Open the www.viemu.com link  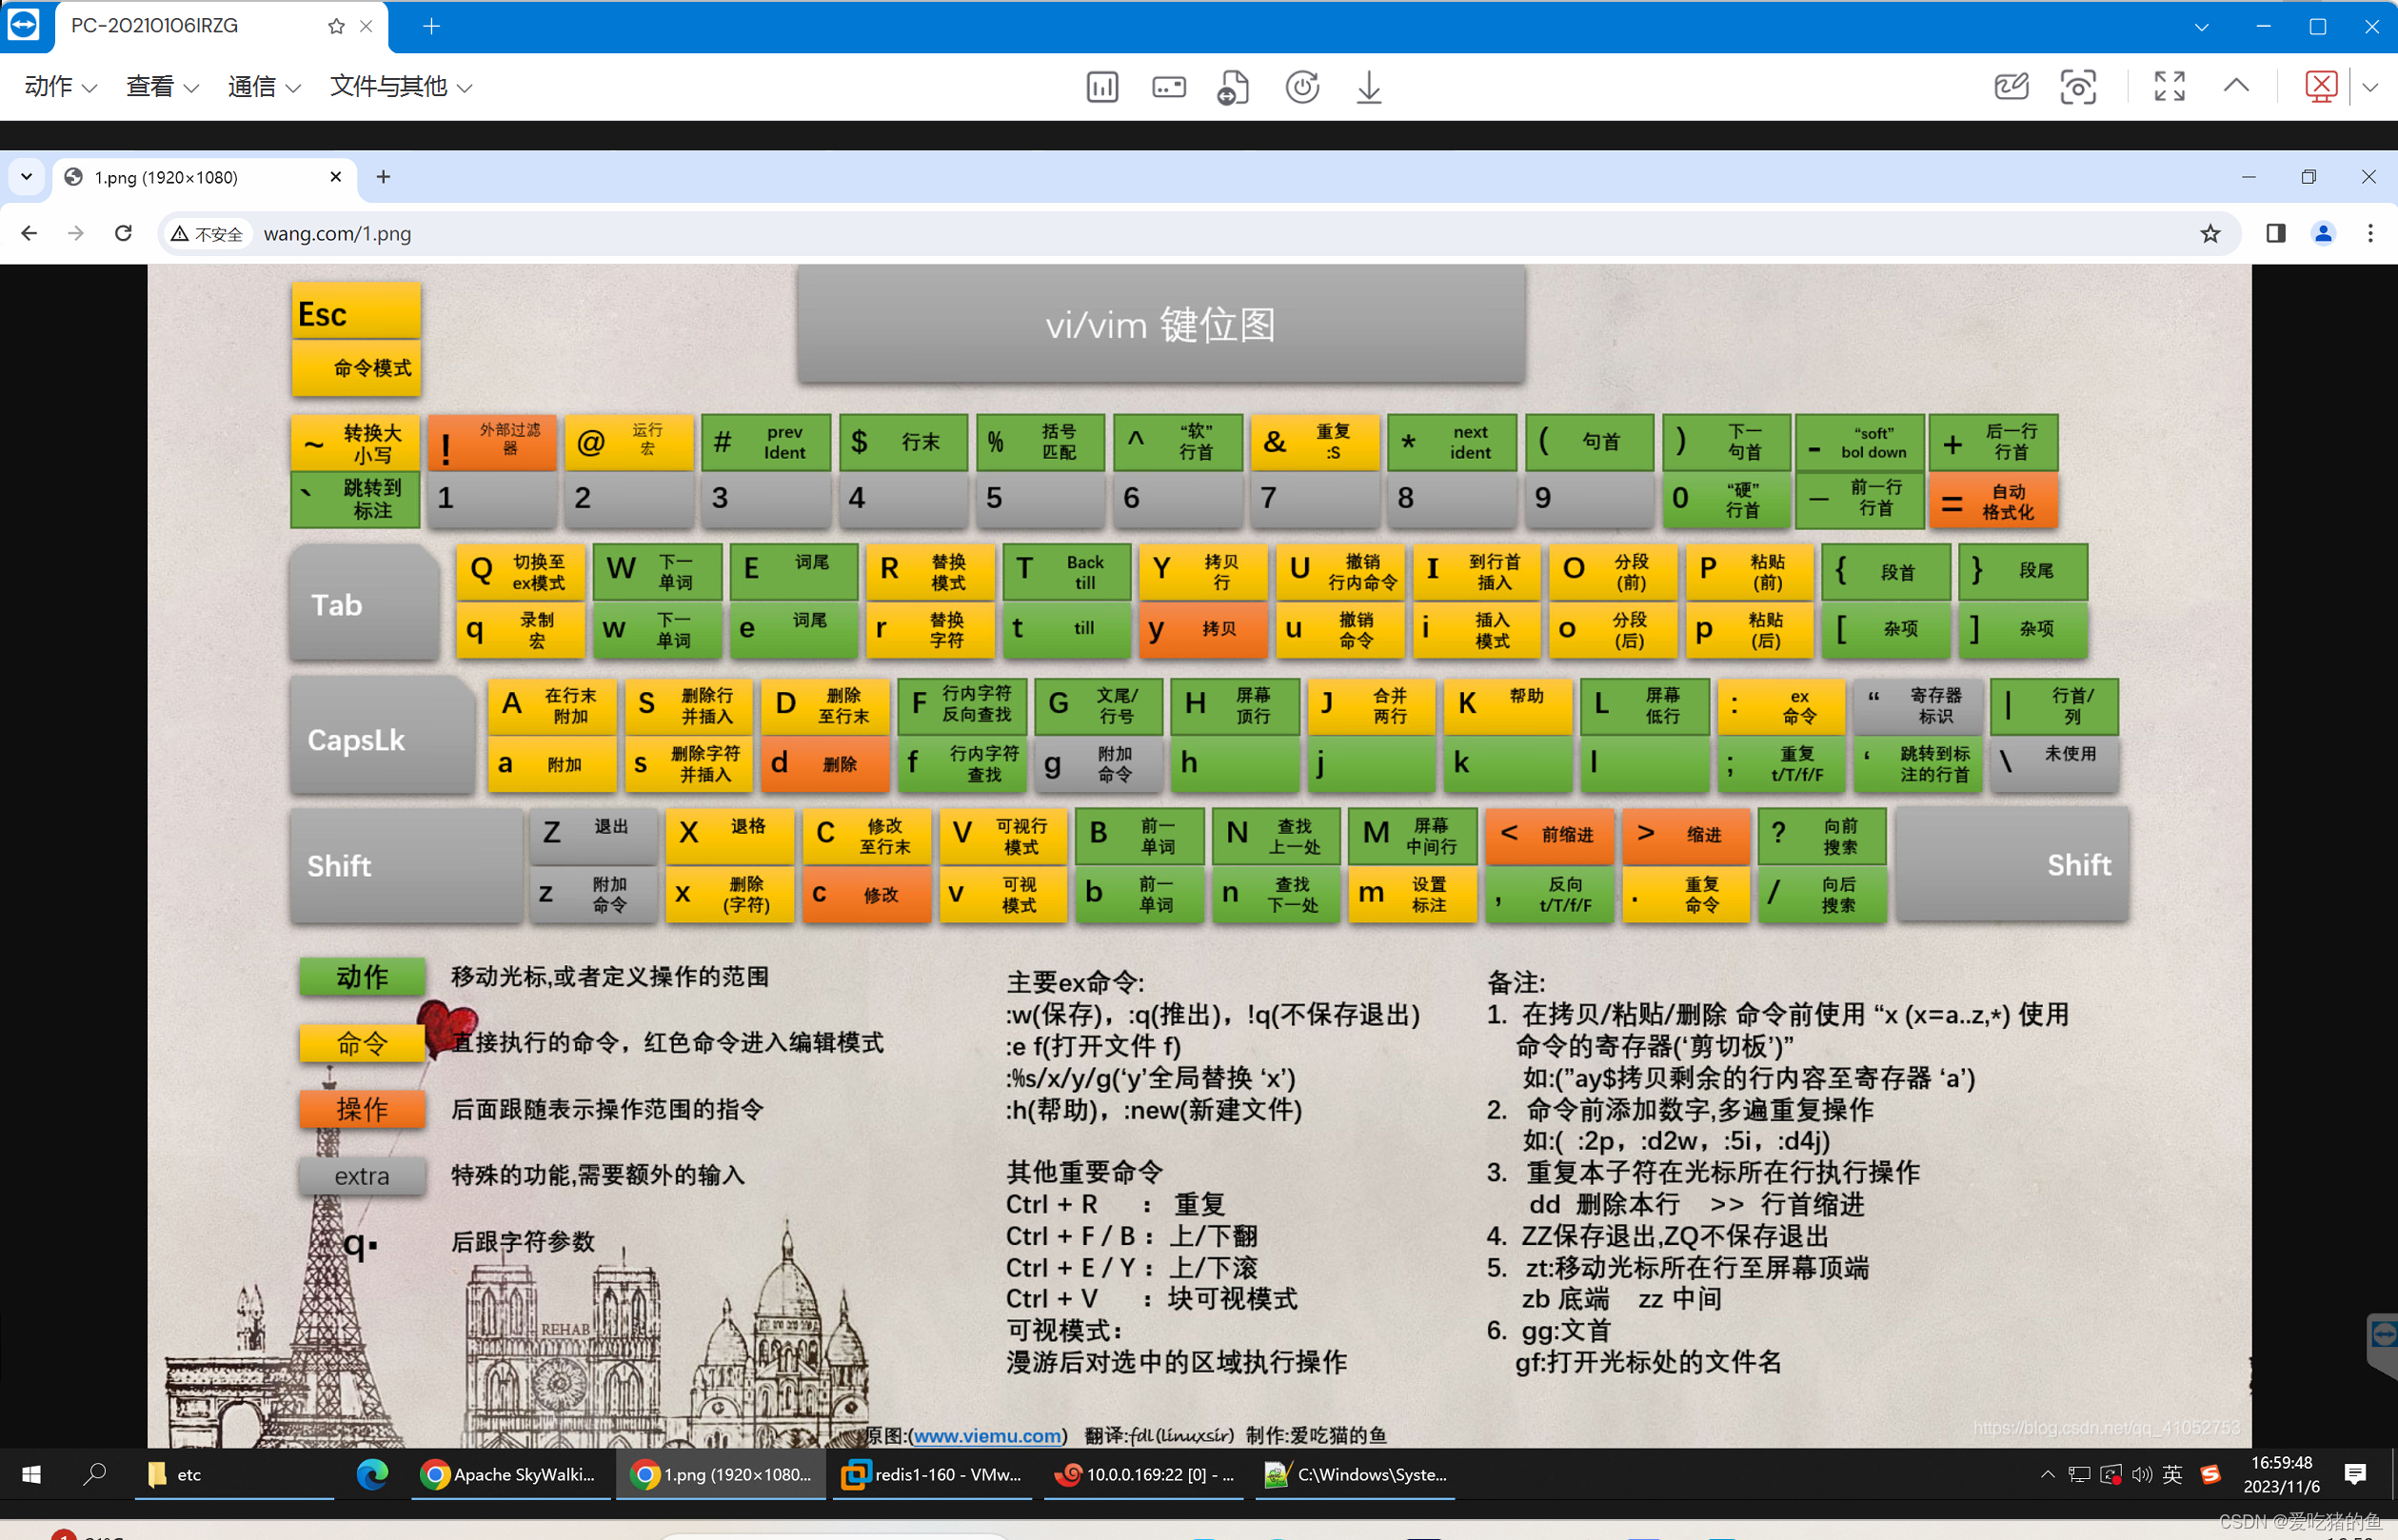click(986, 1435)
